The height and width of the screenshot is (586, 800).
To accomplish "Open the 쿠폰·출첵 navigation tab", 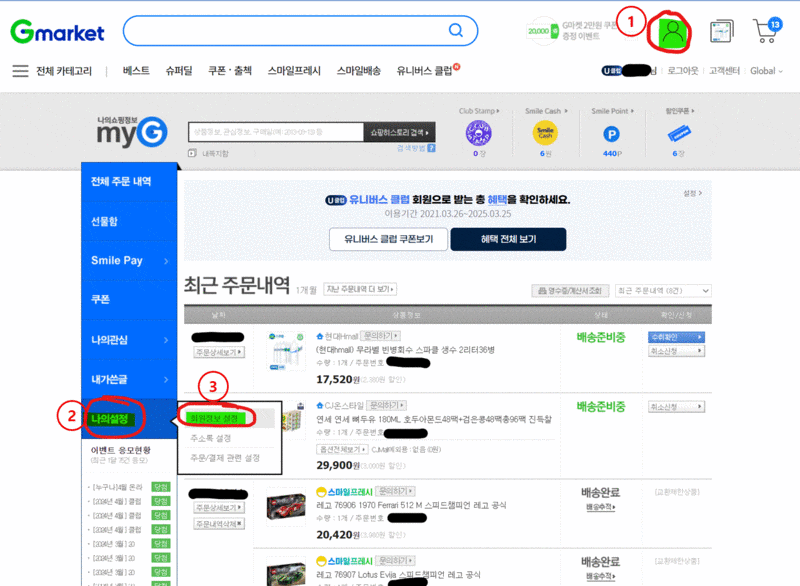I will (230, 71).
